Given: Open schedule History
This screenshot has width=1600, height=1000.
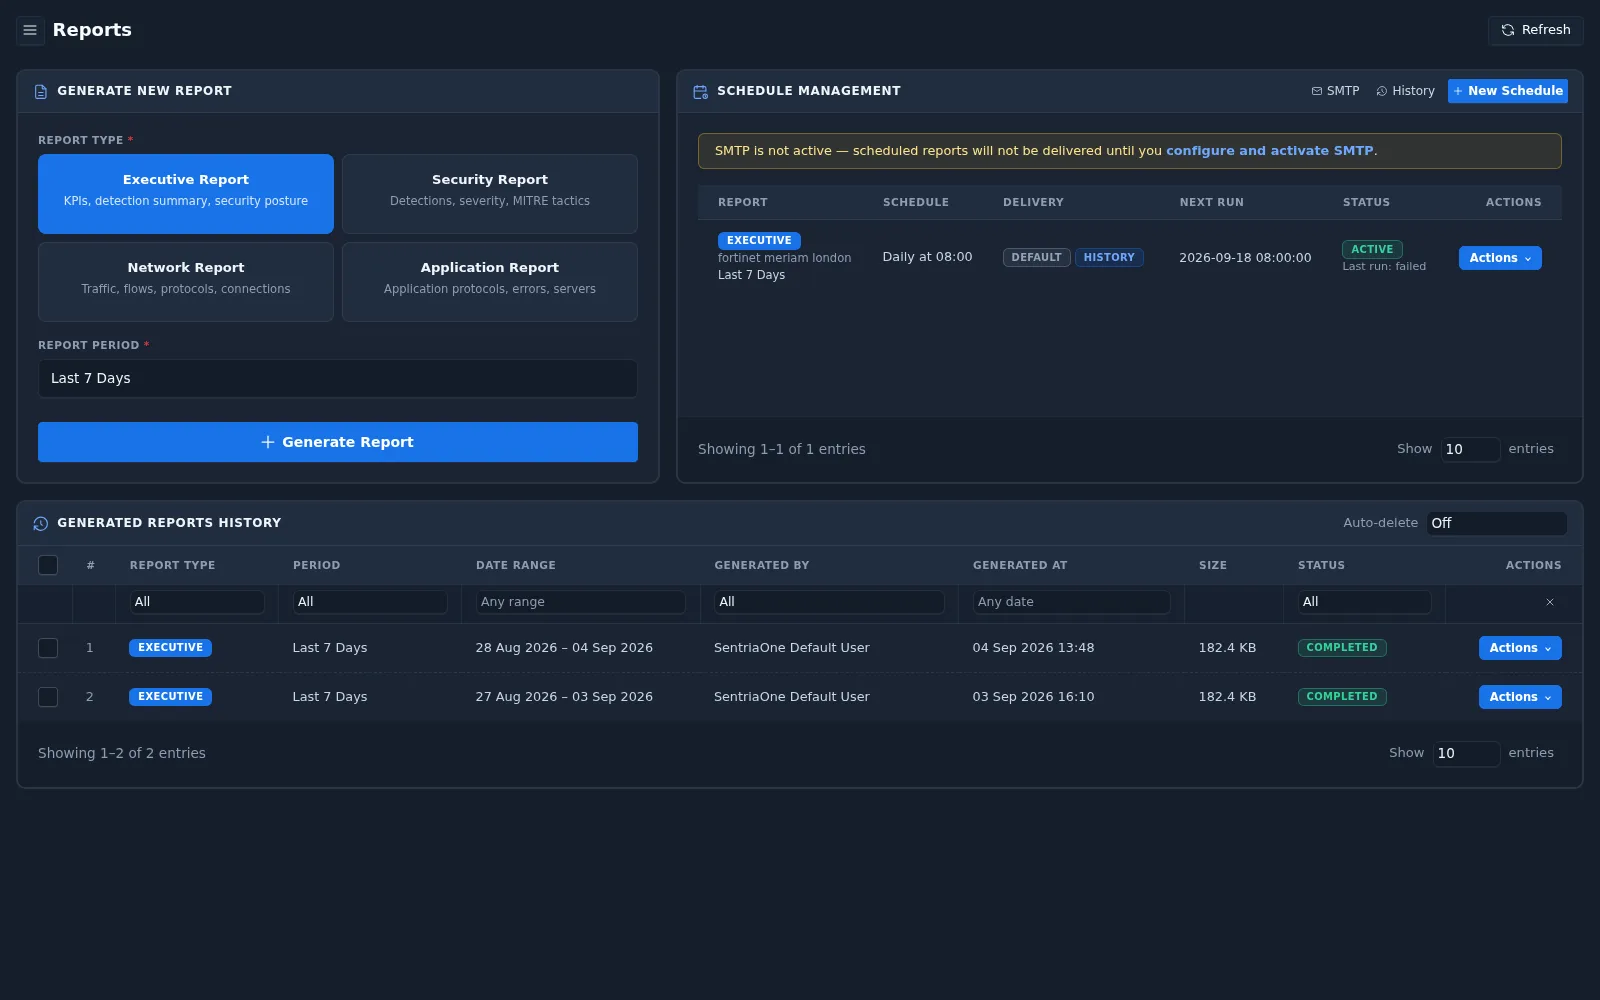Looking at the screenshot, I should click(1405, 91).
